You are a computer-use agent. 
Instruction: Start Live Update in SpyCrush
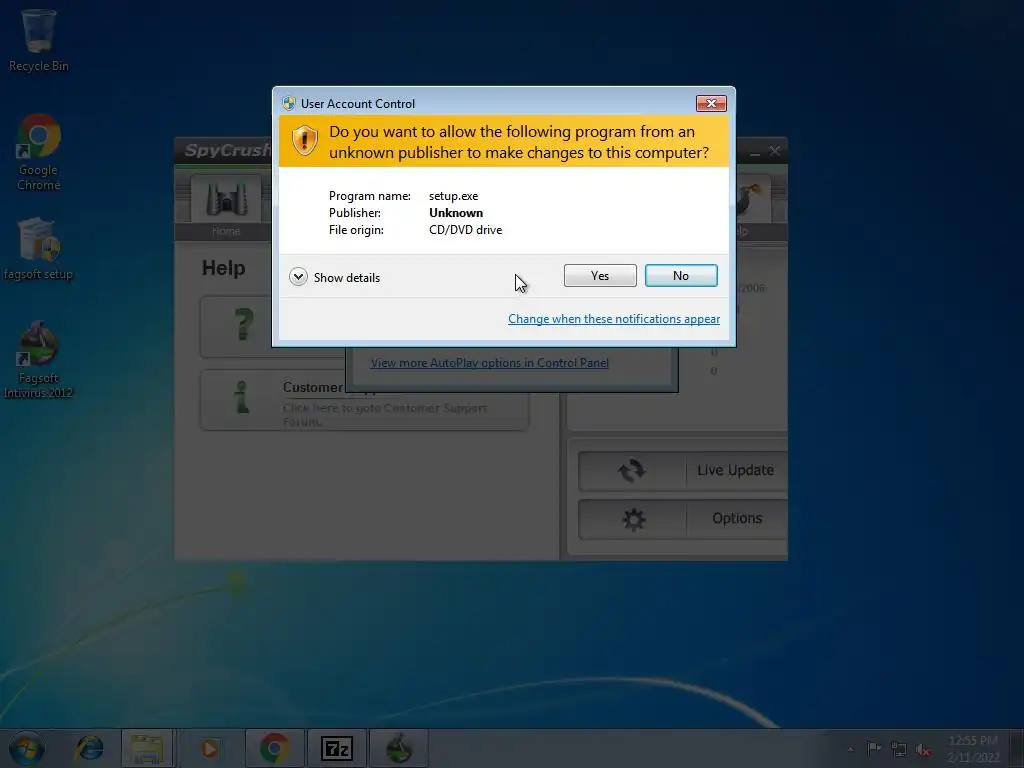tap(682, 470)
